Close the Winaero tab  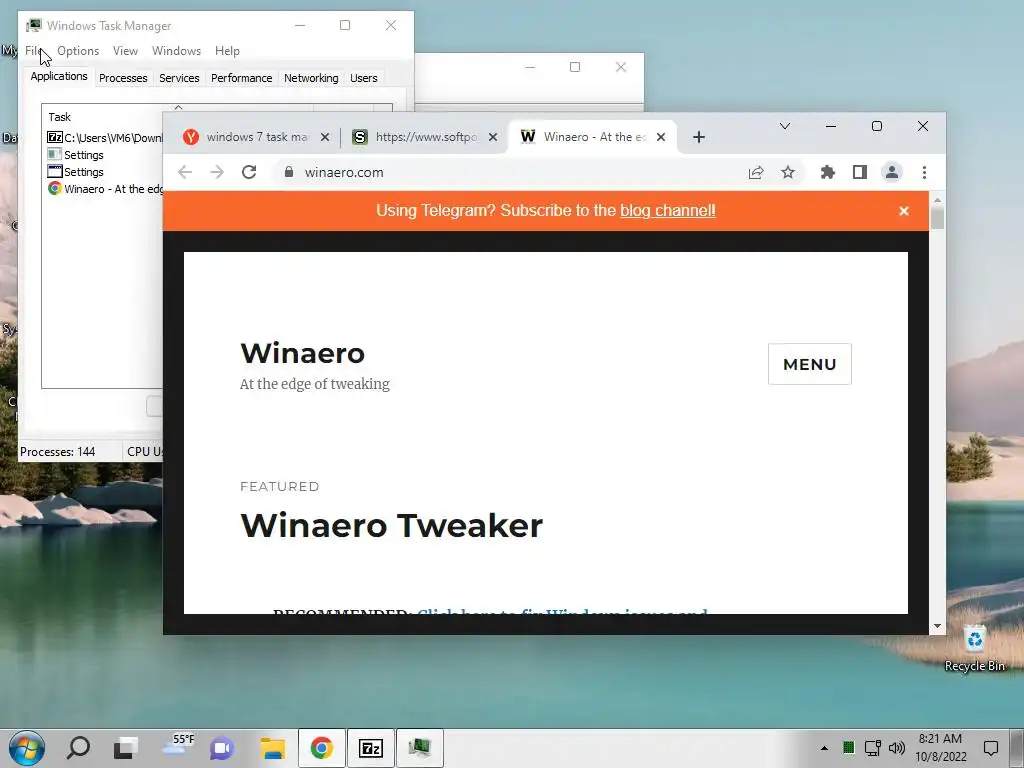(661, 137)
